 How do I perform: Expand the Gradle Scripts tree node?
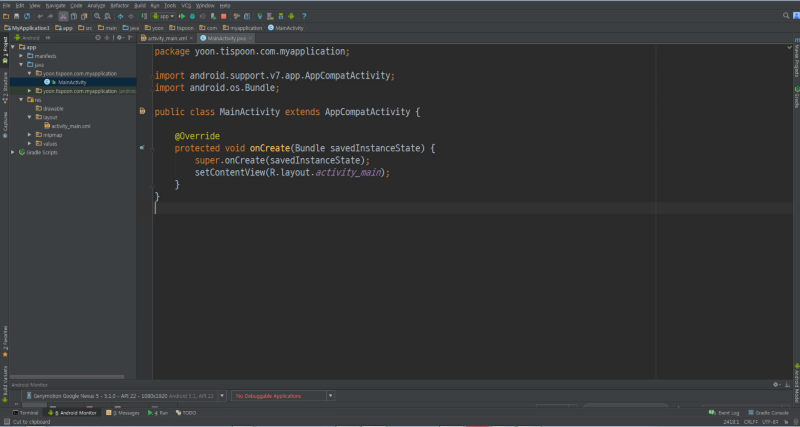pyautogui.click(x=13, y=152)
